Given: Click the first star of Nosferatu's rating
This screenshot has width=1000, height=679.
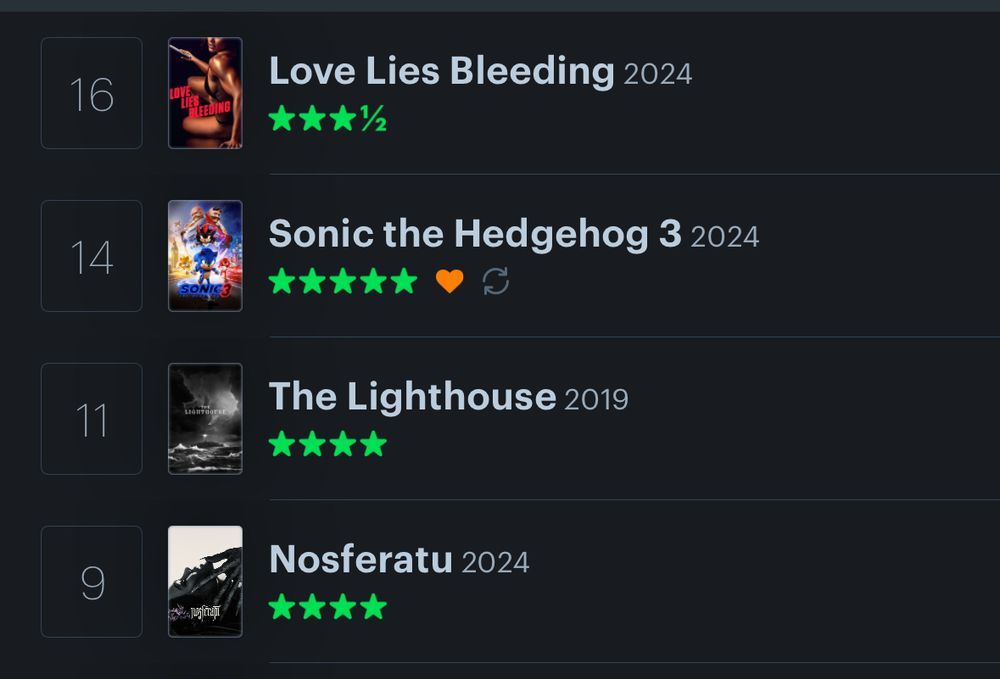Looking at the screenshot, I should coord(280,606).
